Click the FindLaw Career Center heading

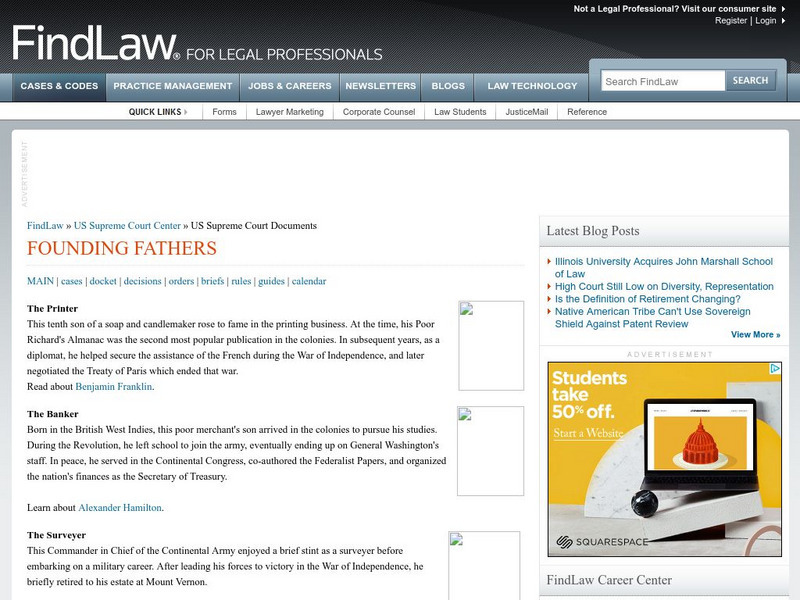click(609, 580)
